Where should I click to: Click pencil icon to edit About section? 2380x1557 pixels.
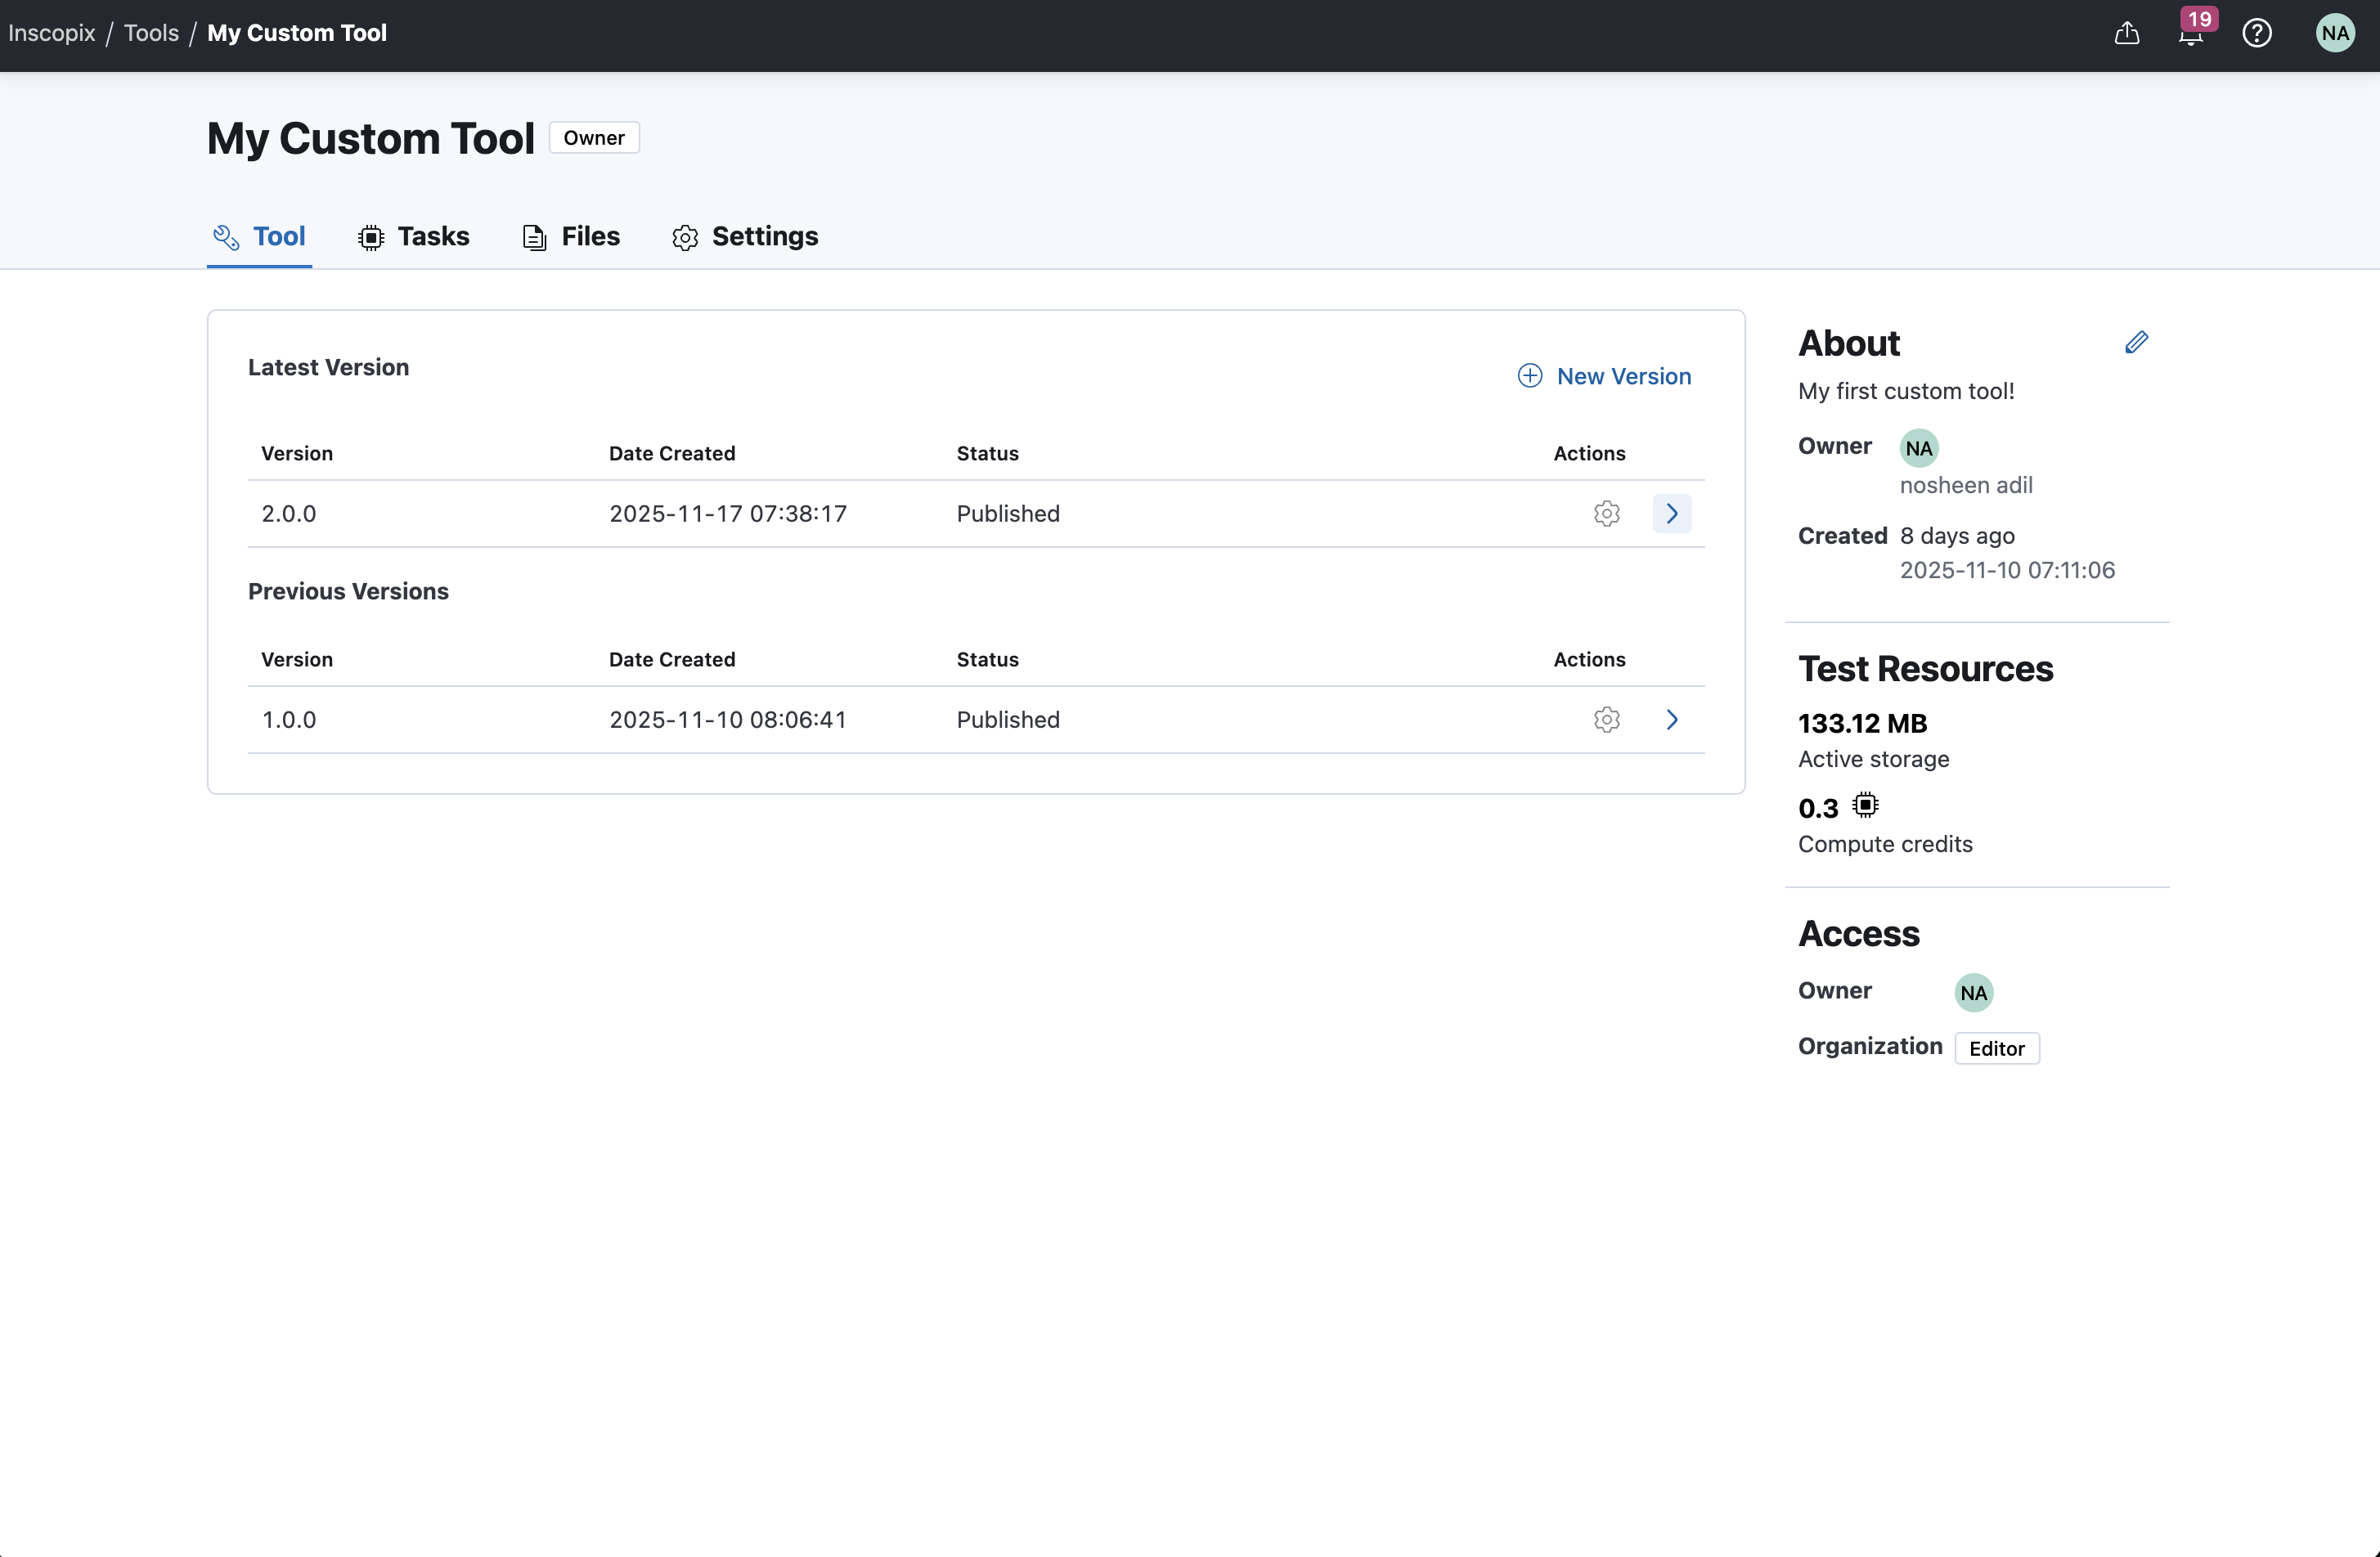2136,343
